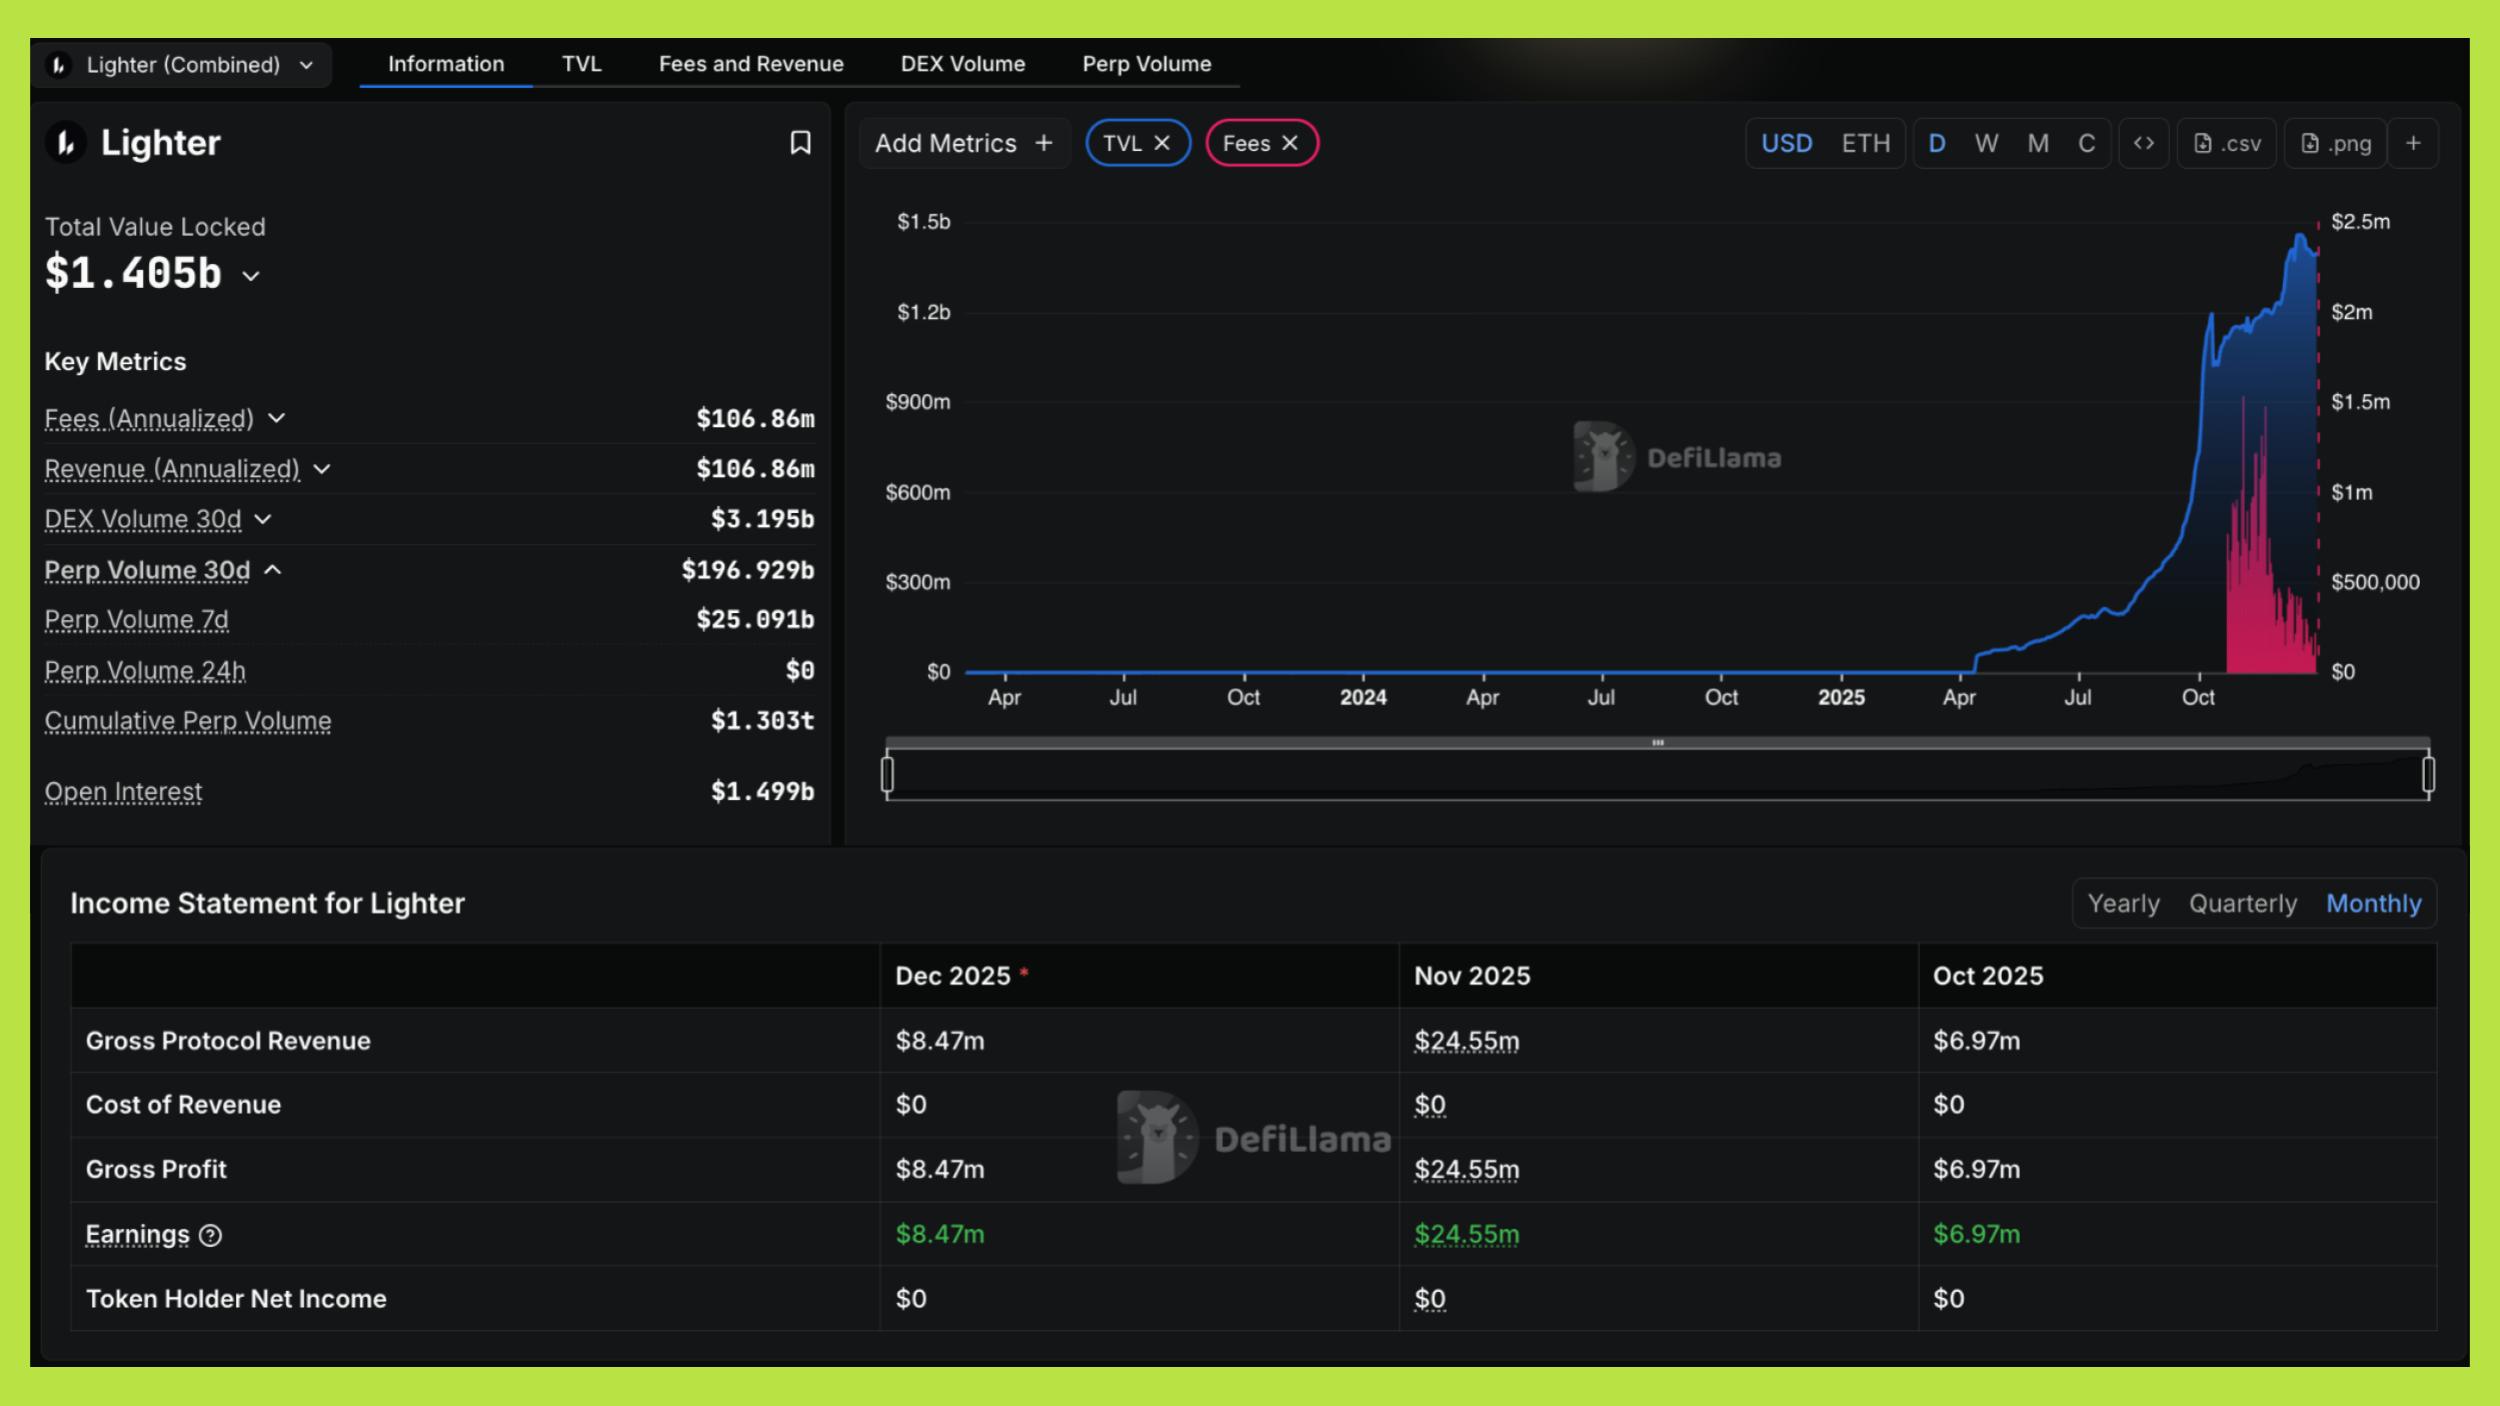Remove the Fees metric chip
The height and width of the screenshot is (1406, 2500).
click(x=1290, y=143)
